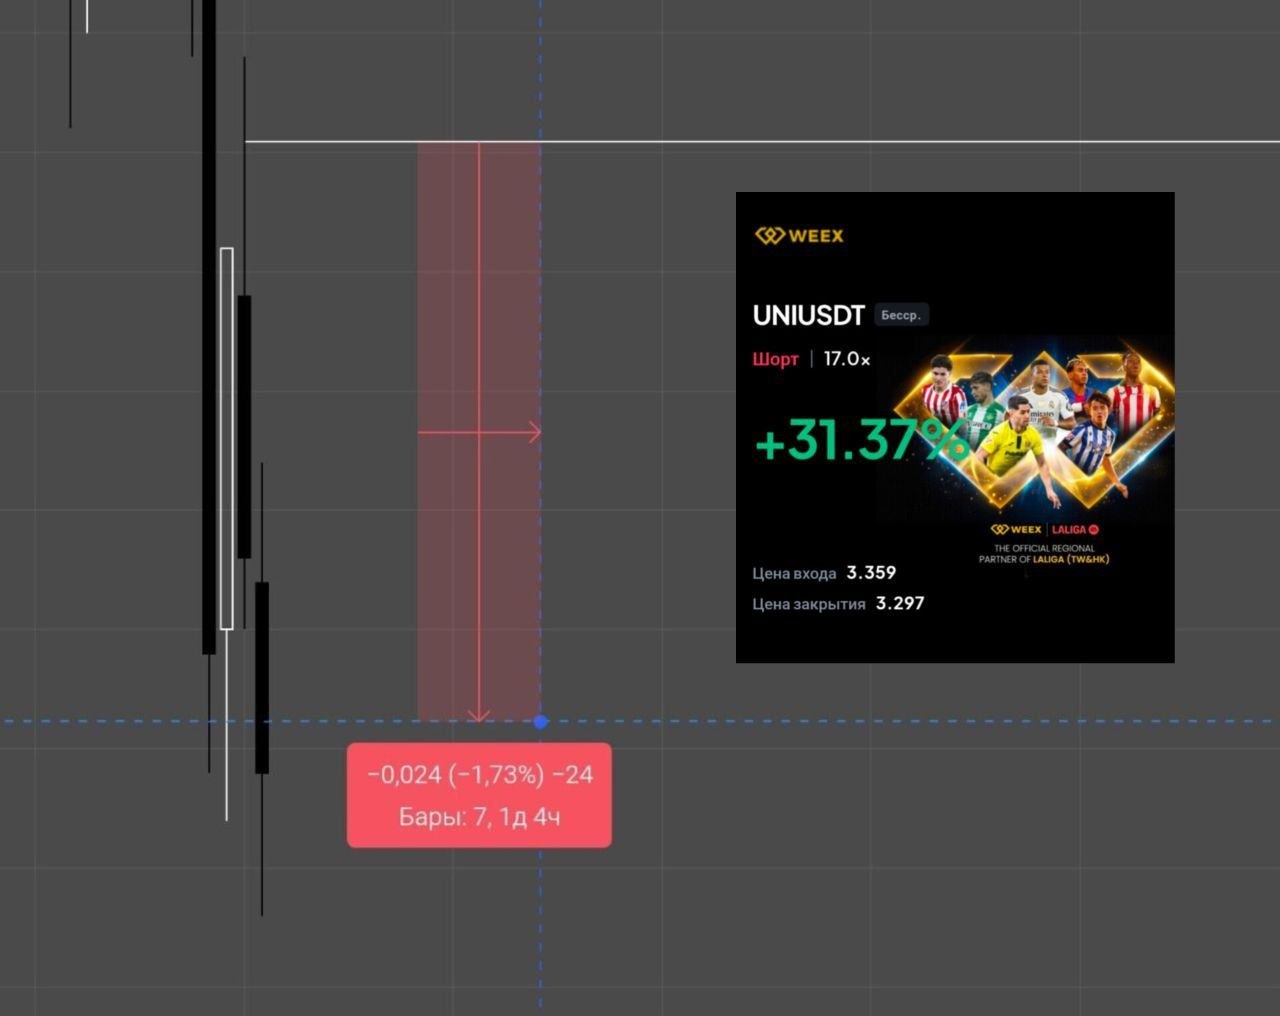Viewport: 1280px width, 1016px height.
Task: Click the WEEX logo on the card
Action: (x=799, y=235)
